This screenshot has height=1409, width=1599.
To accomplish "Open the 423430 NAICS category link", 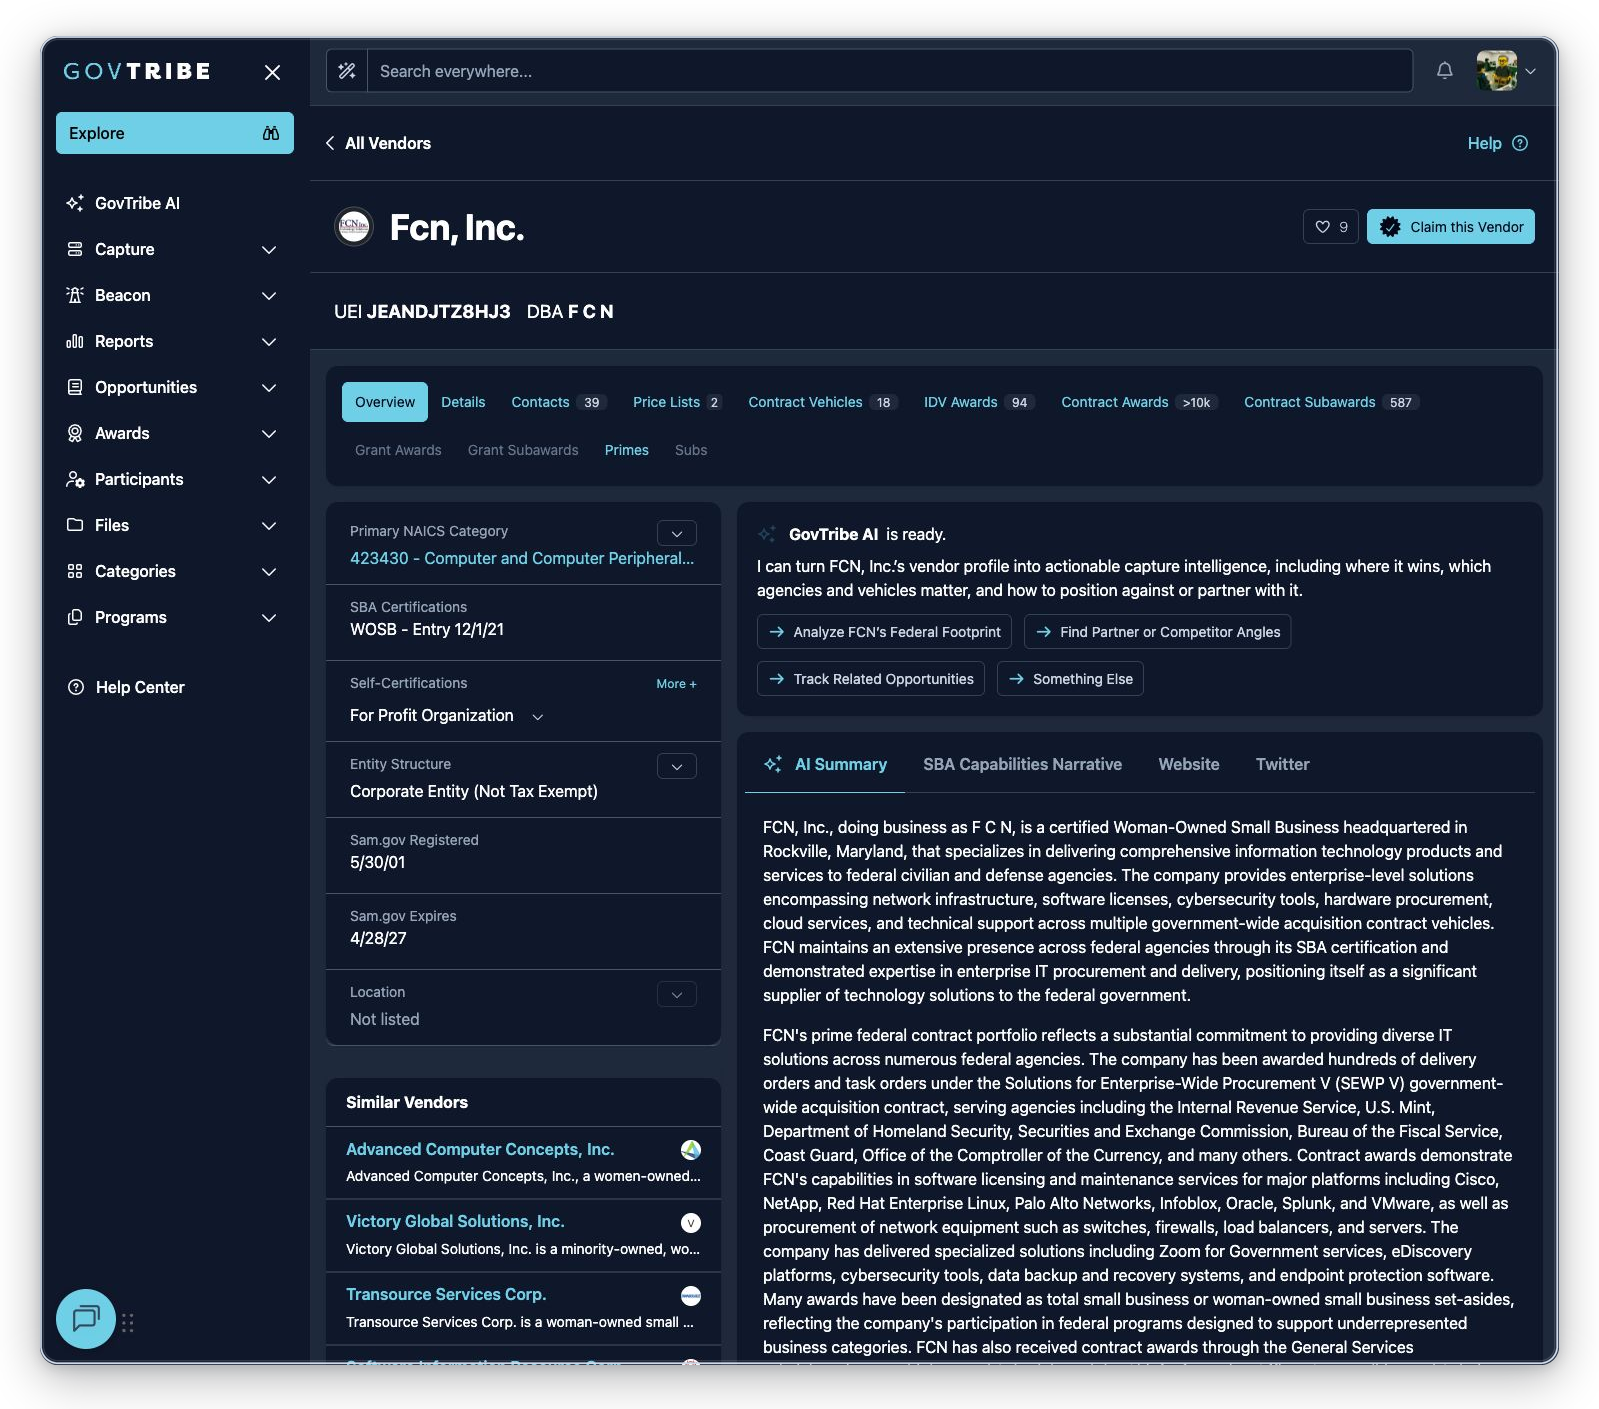I will click(522, 558).
